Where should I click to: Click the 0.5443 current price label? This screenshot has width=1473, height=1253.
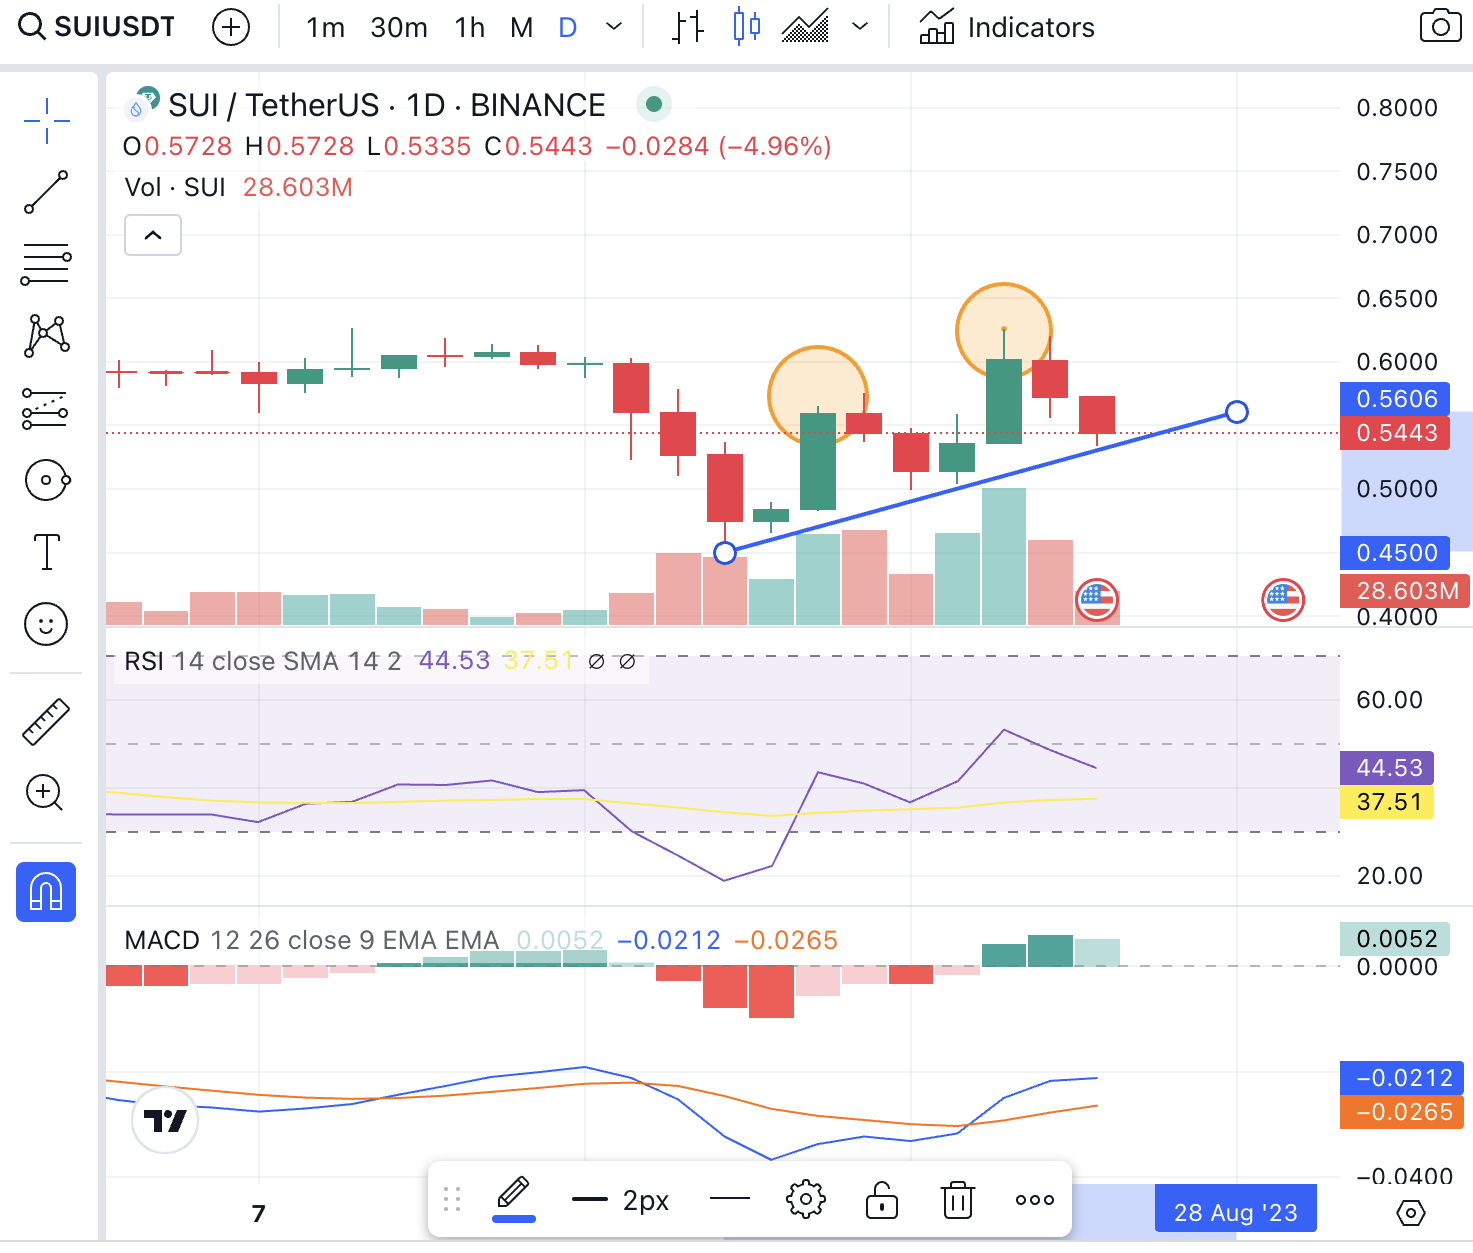pyautogui.click(x=1395, y=433)
